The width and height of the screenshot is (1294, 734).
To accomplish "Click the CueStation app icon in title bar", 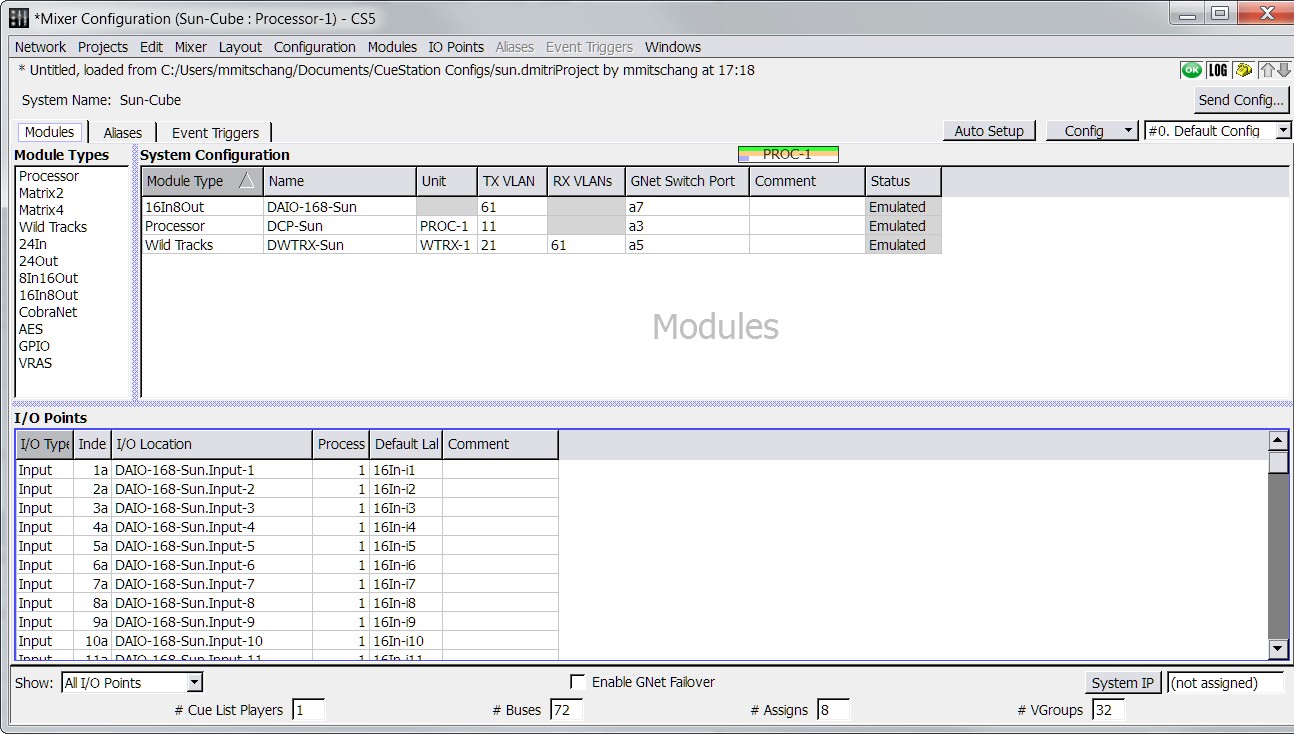I will 18,17.
